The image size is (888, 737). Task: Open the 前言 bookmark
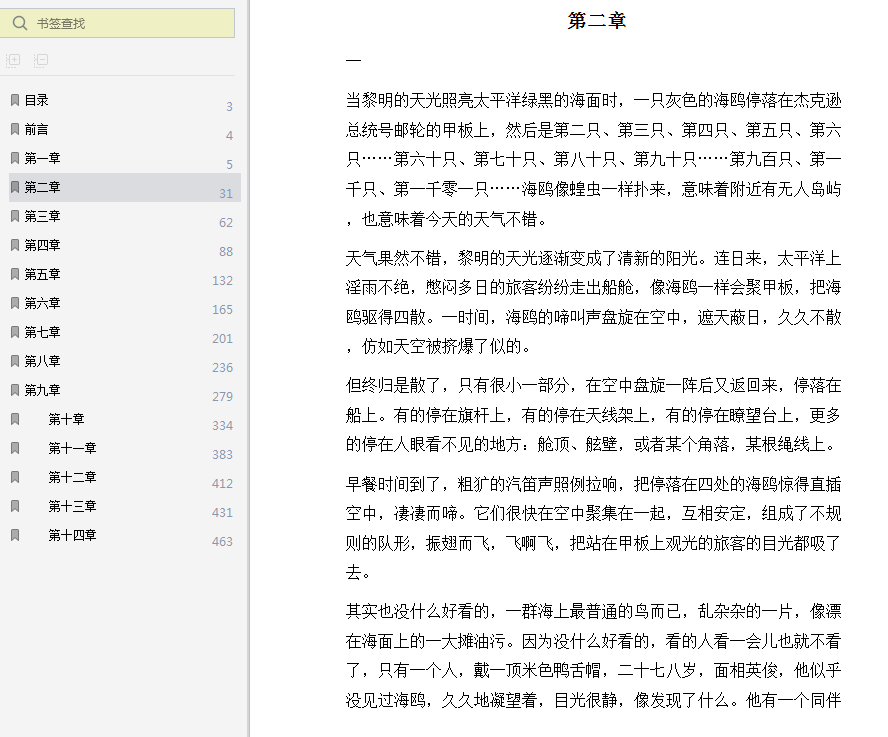[x=37, y=130]
